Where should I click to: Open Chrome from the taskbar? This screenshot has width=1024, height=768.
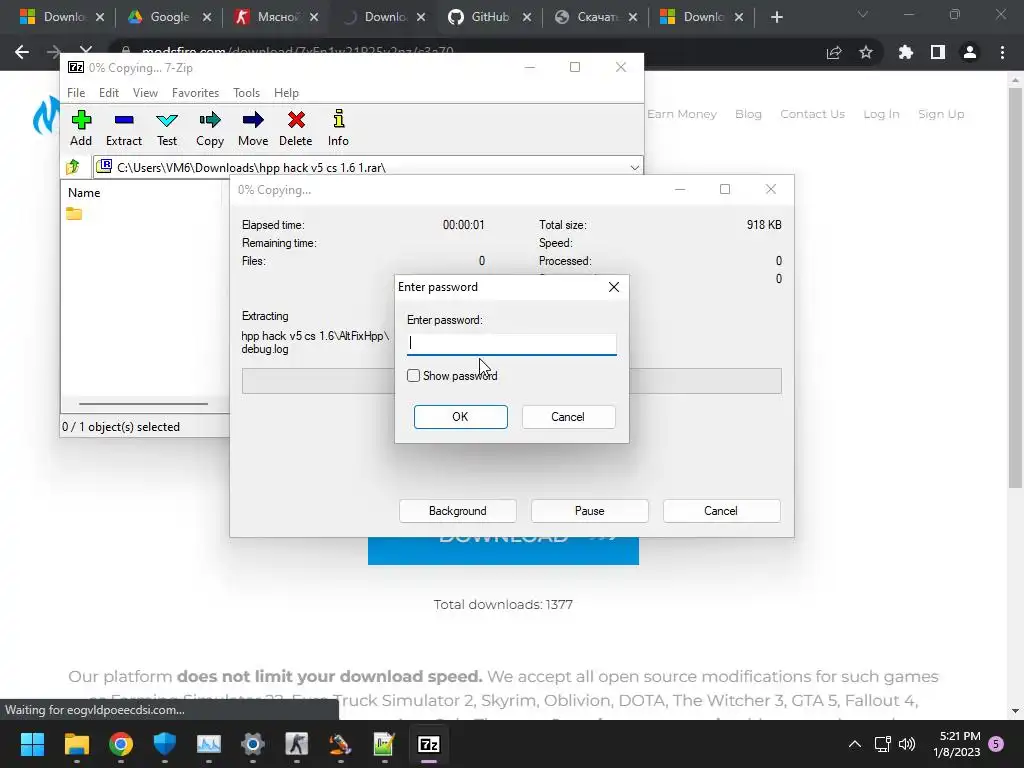121,744
